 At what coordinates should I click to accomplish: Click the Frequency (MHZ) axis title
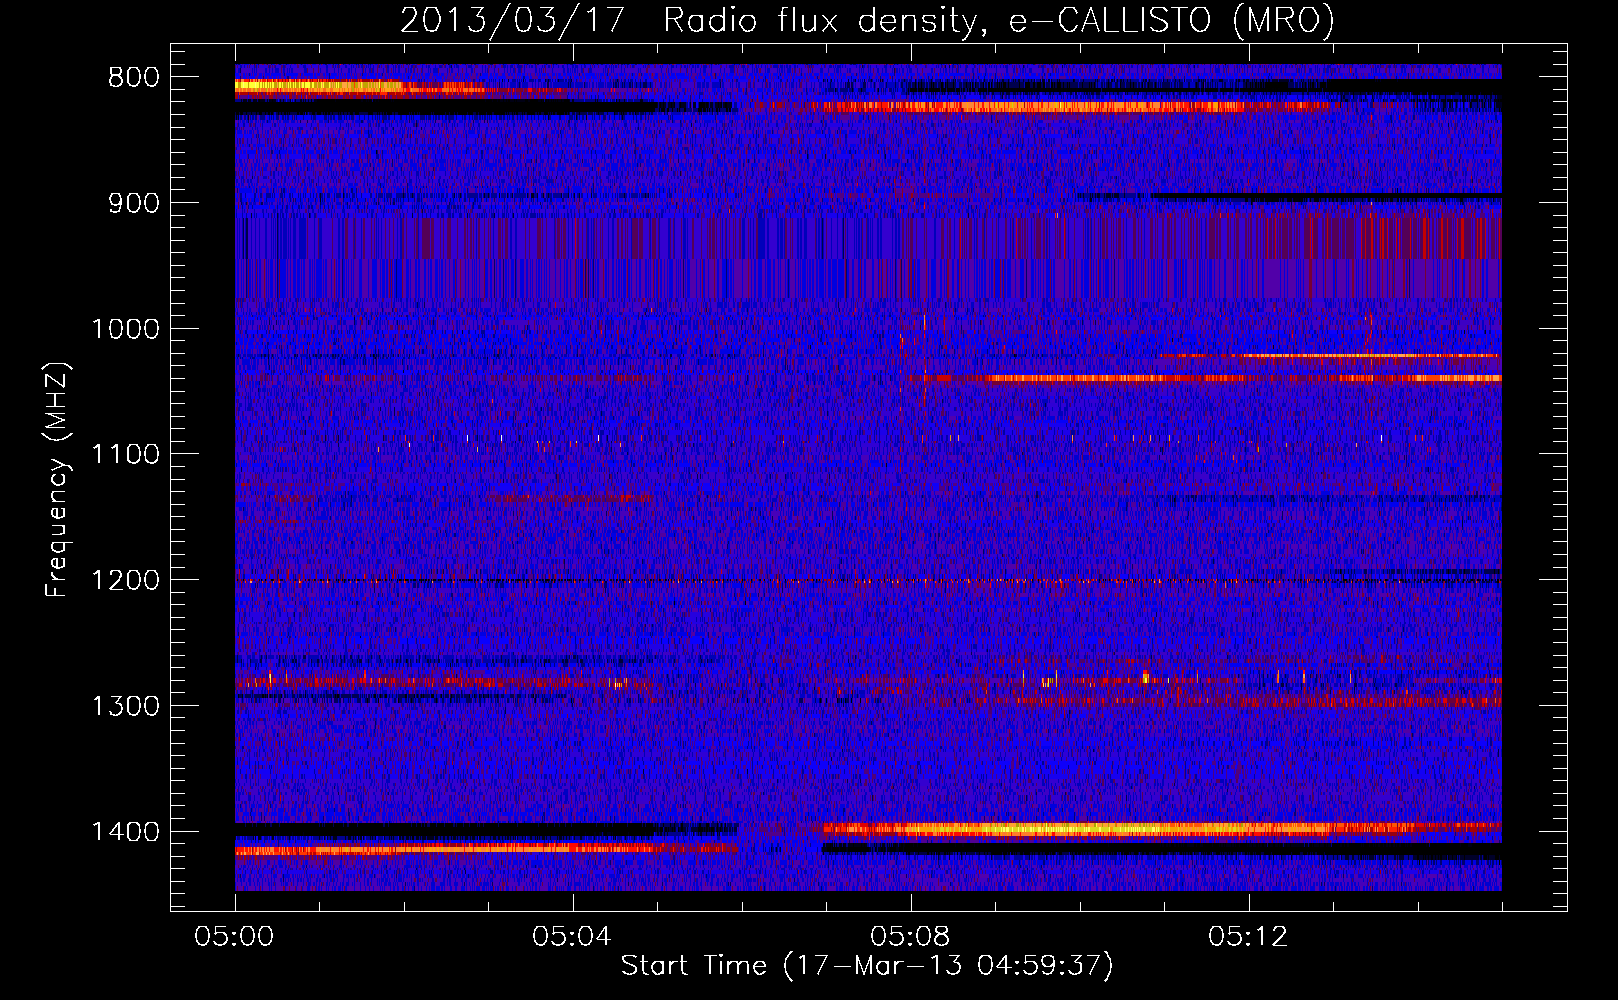[57, 480]
